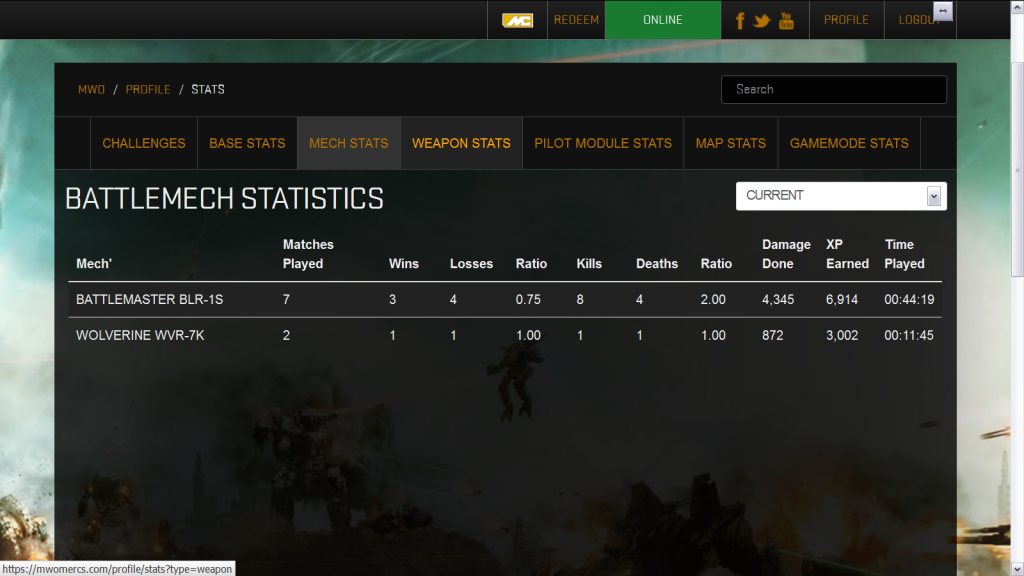Click the Matches Played column header

[308, 254]
